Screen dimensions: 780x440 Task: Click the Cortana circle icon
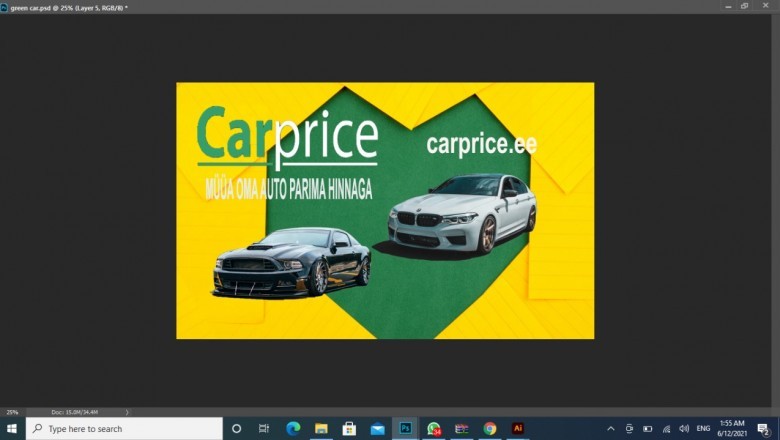point(237,428)
